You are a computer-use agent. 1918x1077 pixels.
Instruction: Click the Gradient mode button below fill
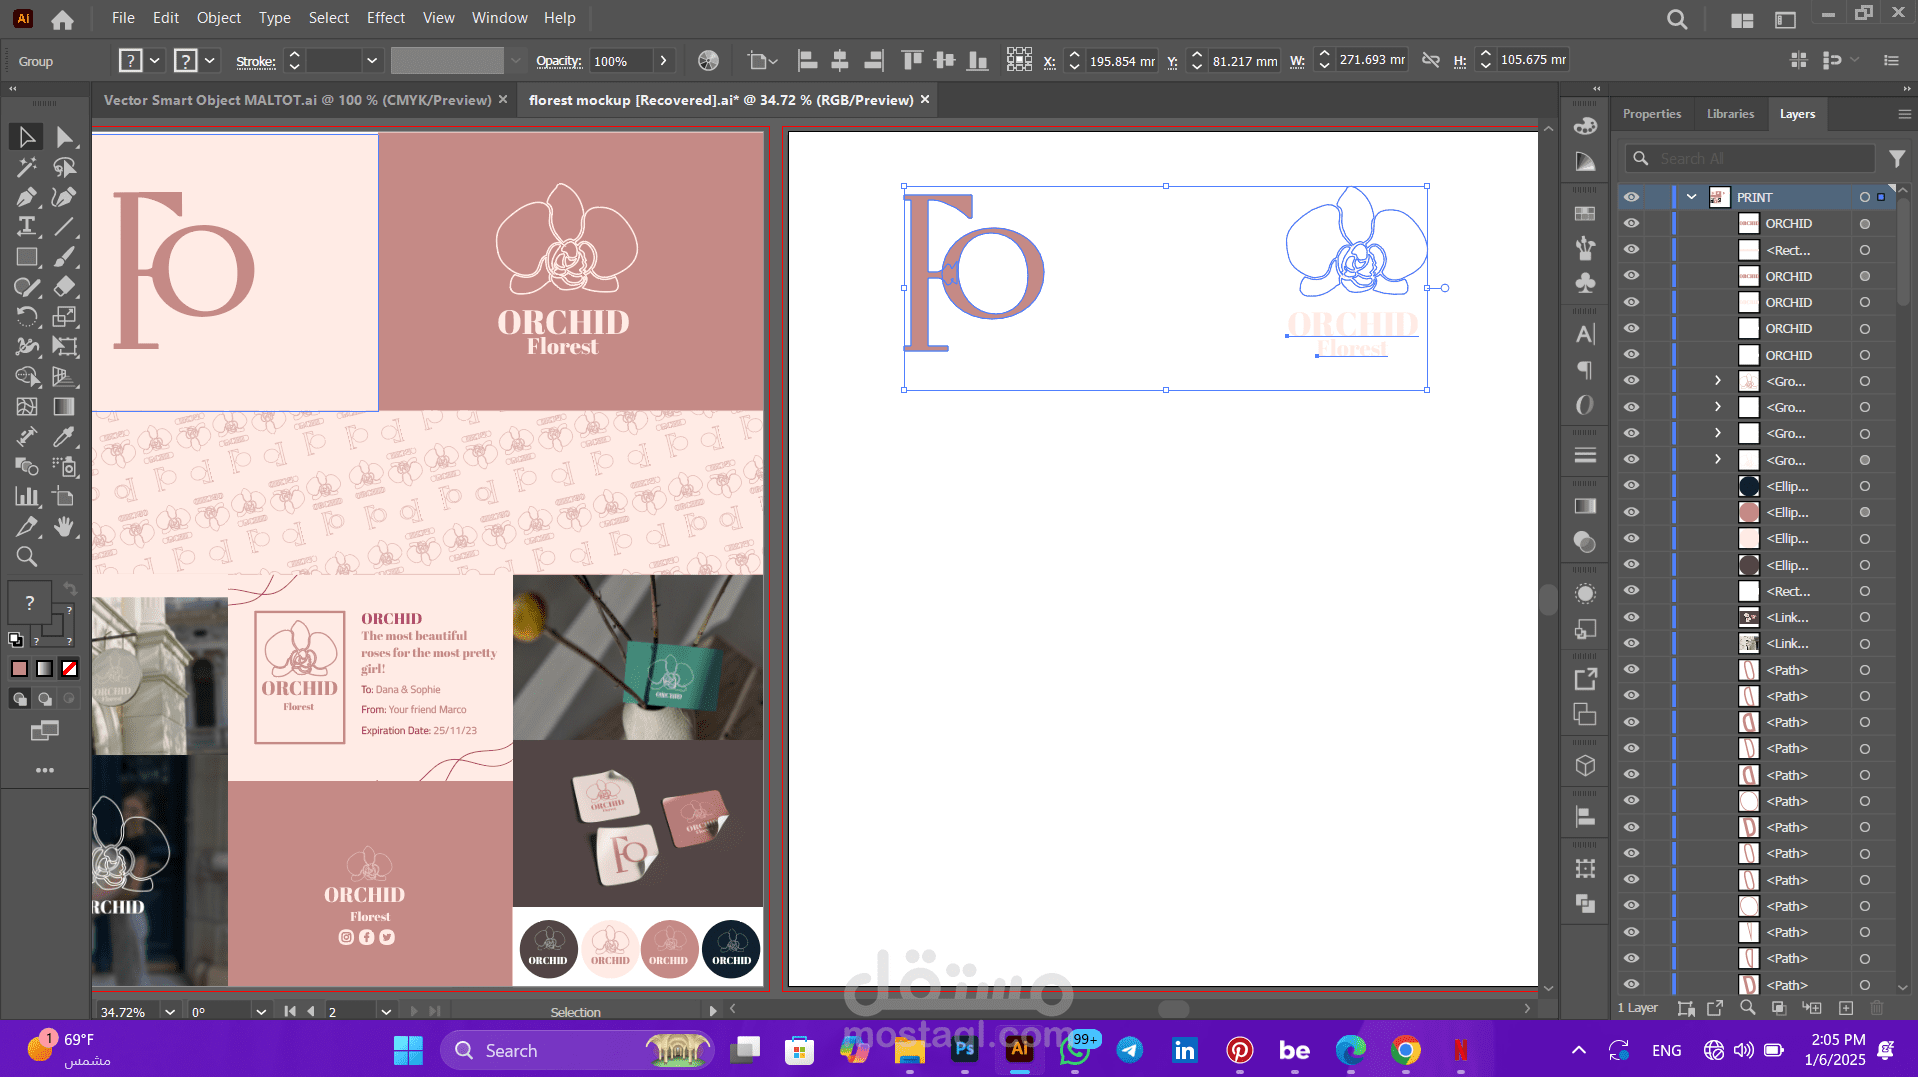[x=45, y=669]
